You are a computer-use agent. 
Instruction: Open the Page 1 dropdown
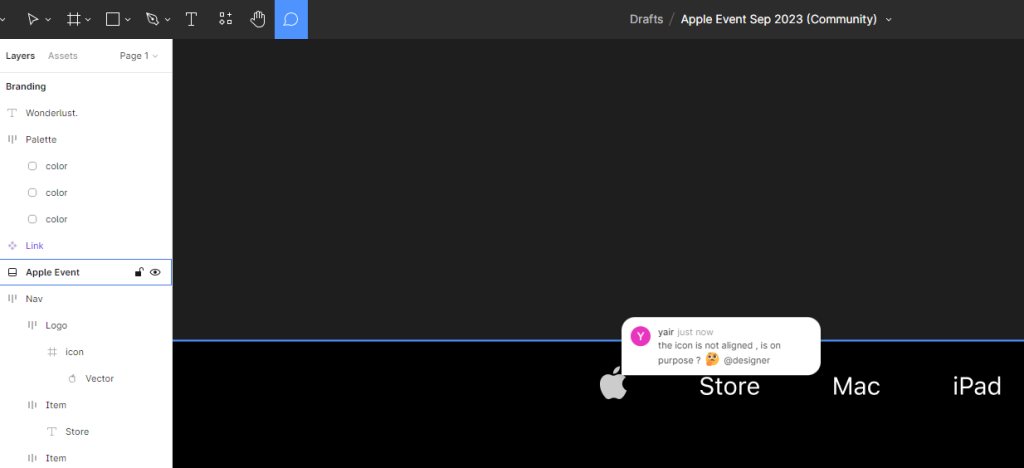tap(138, 56)
